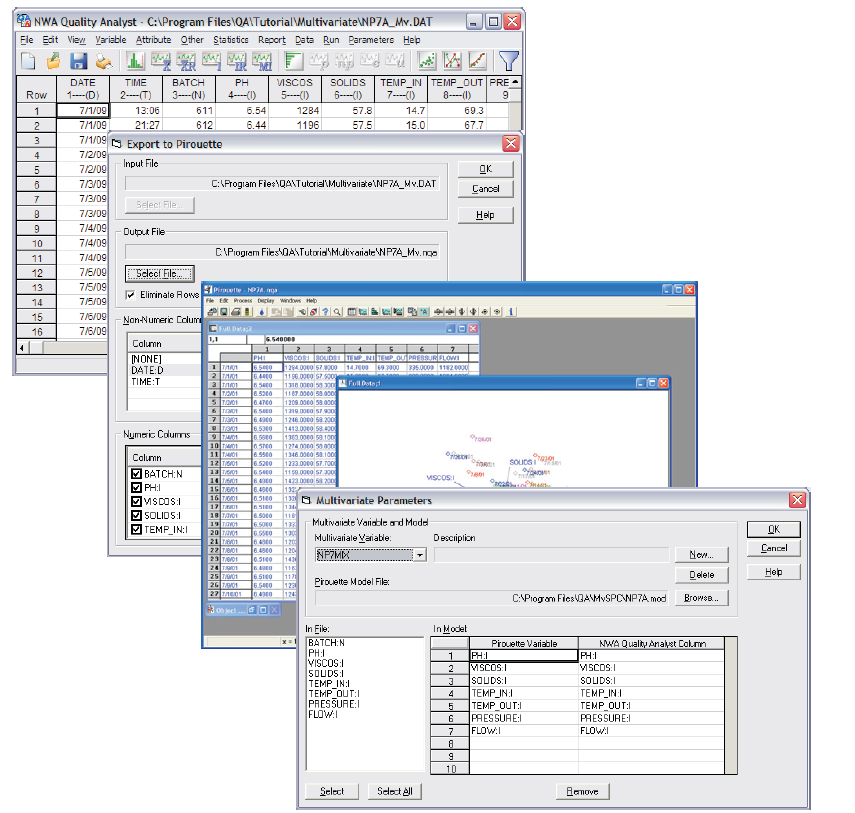Expand the Multivariate Variable dropdown
The height and width of the screenshot is (813, 855).
[x=420, y=555]
